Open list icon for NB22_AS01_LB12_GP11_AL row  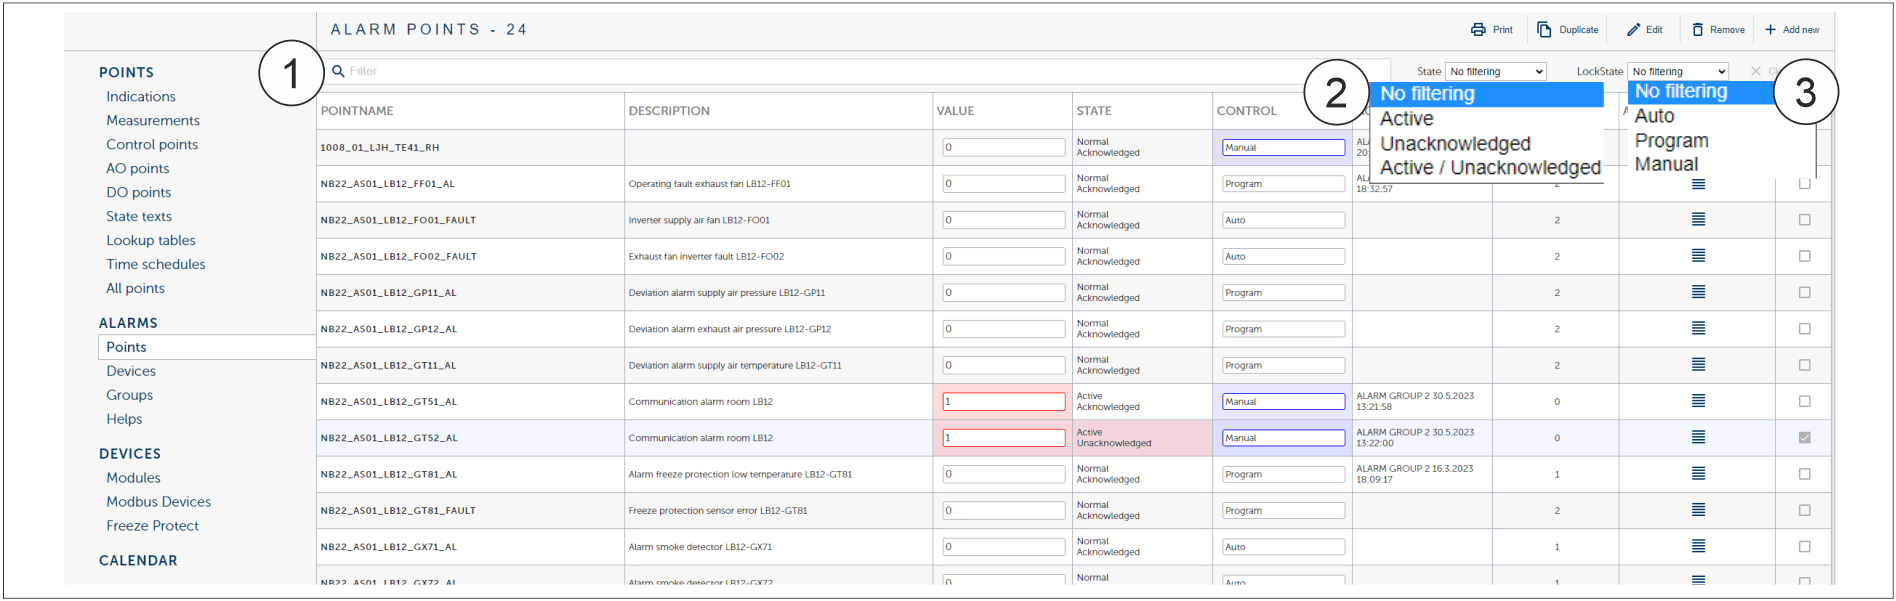point(1698,292)
